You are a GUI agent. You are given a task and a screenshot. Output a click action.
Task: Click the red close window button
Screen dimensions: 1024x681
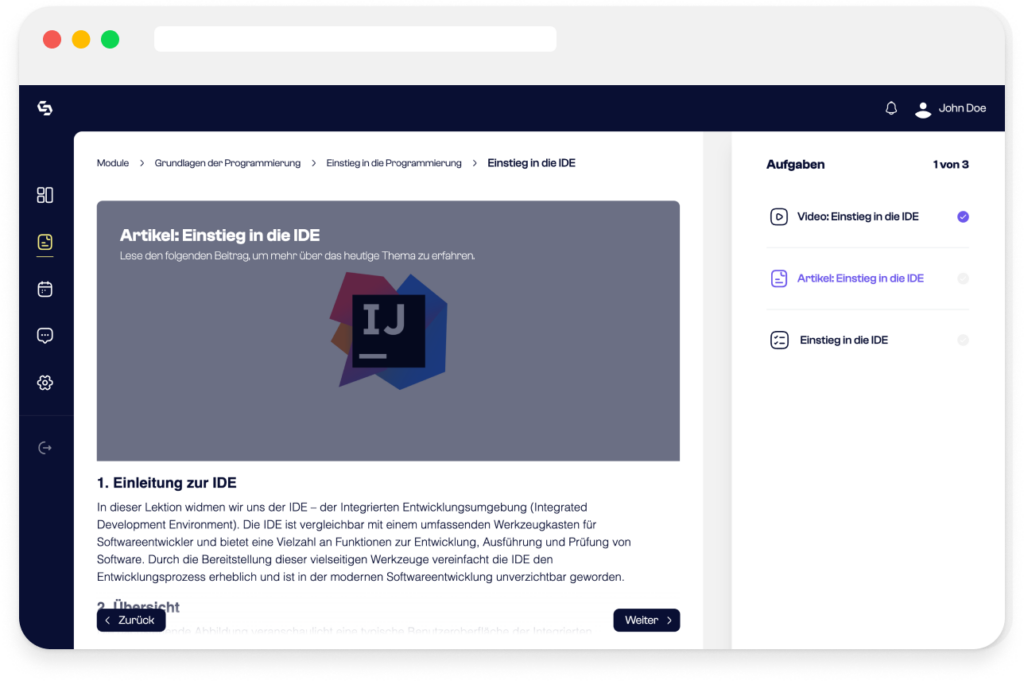tap(52, 39)
